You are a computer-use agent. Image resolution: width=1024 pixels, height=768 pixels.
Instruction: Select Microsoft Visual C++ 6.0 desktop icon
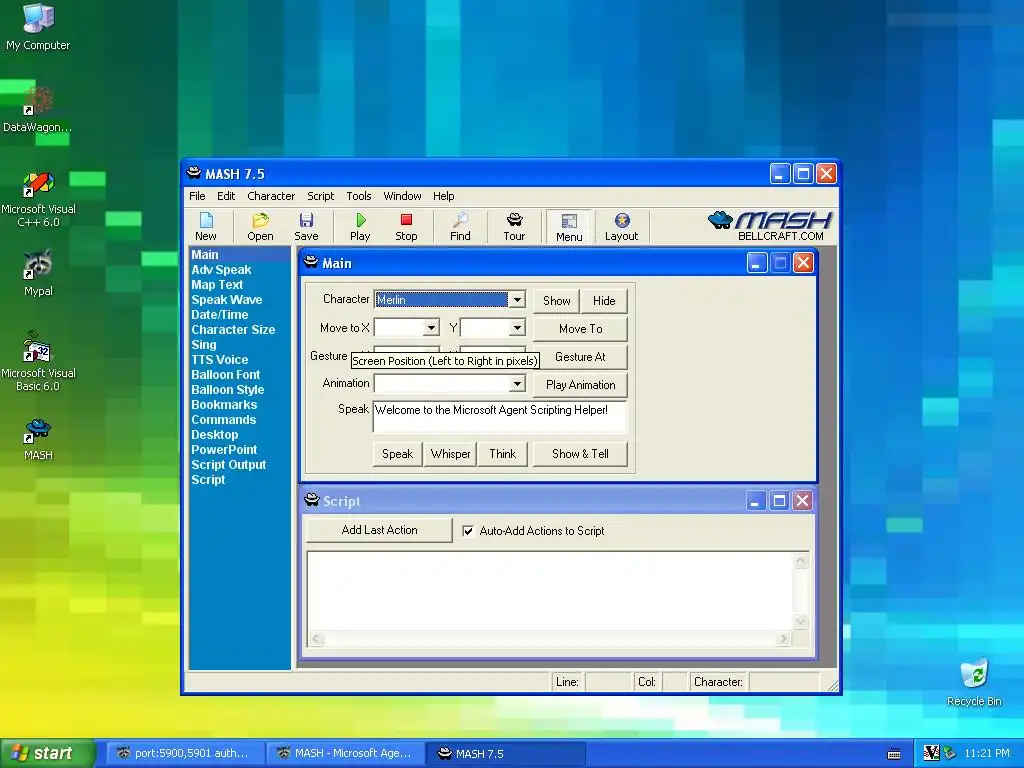(38, 199)
